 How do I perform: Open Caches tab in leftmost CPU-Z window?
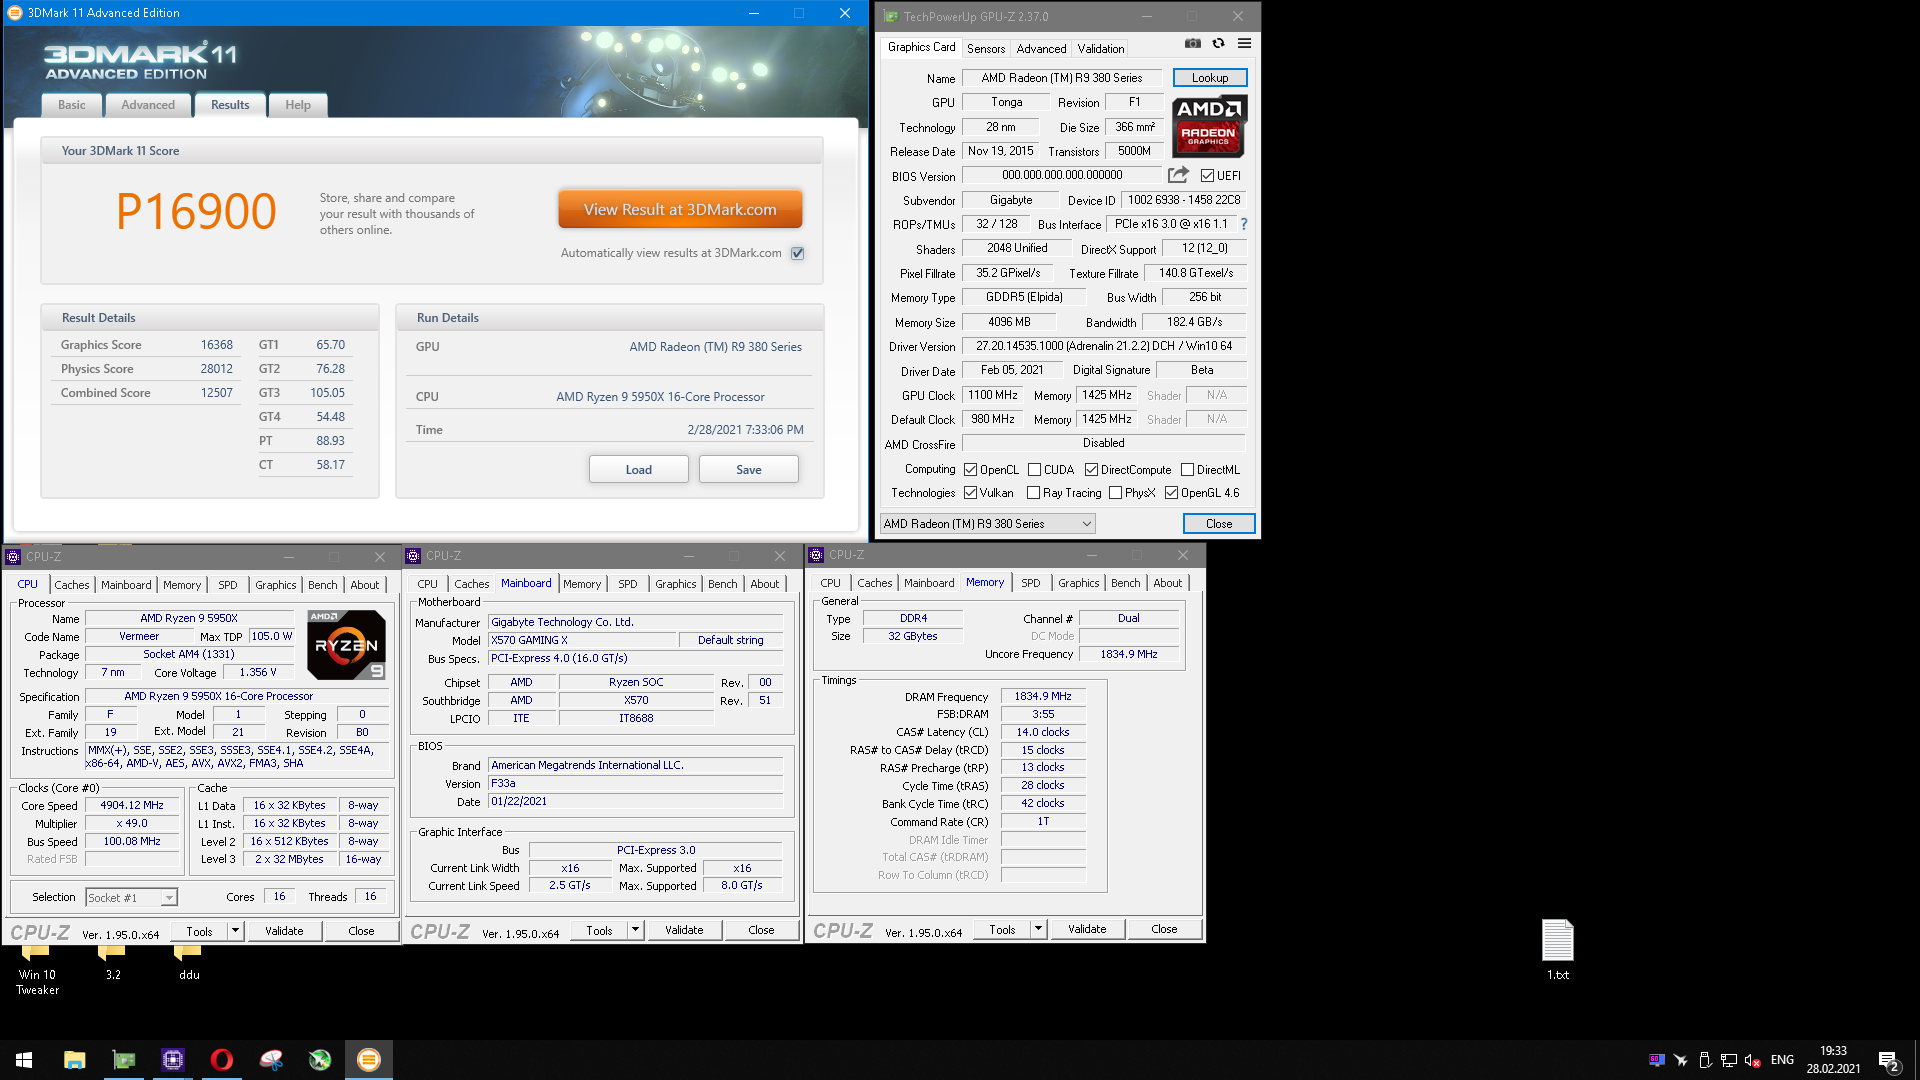(x=72, y=585)
